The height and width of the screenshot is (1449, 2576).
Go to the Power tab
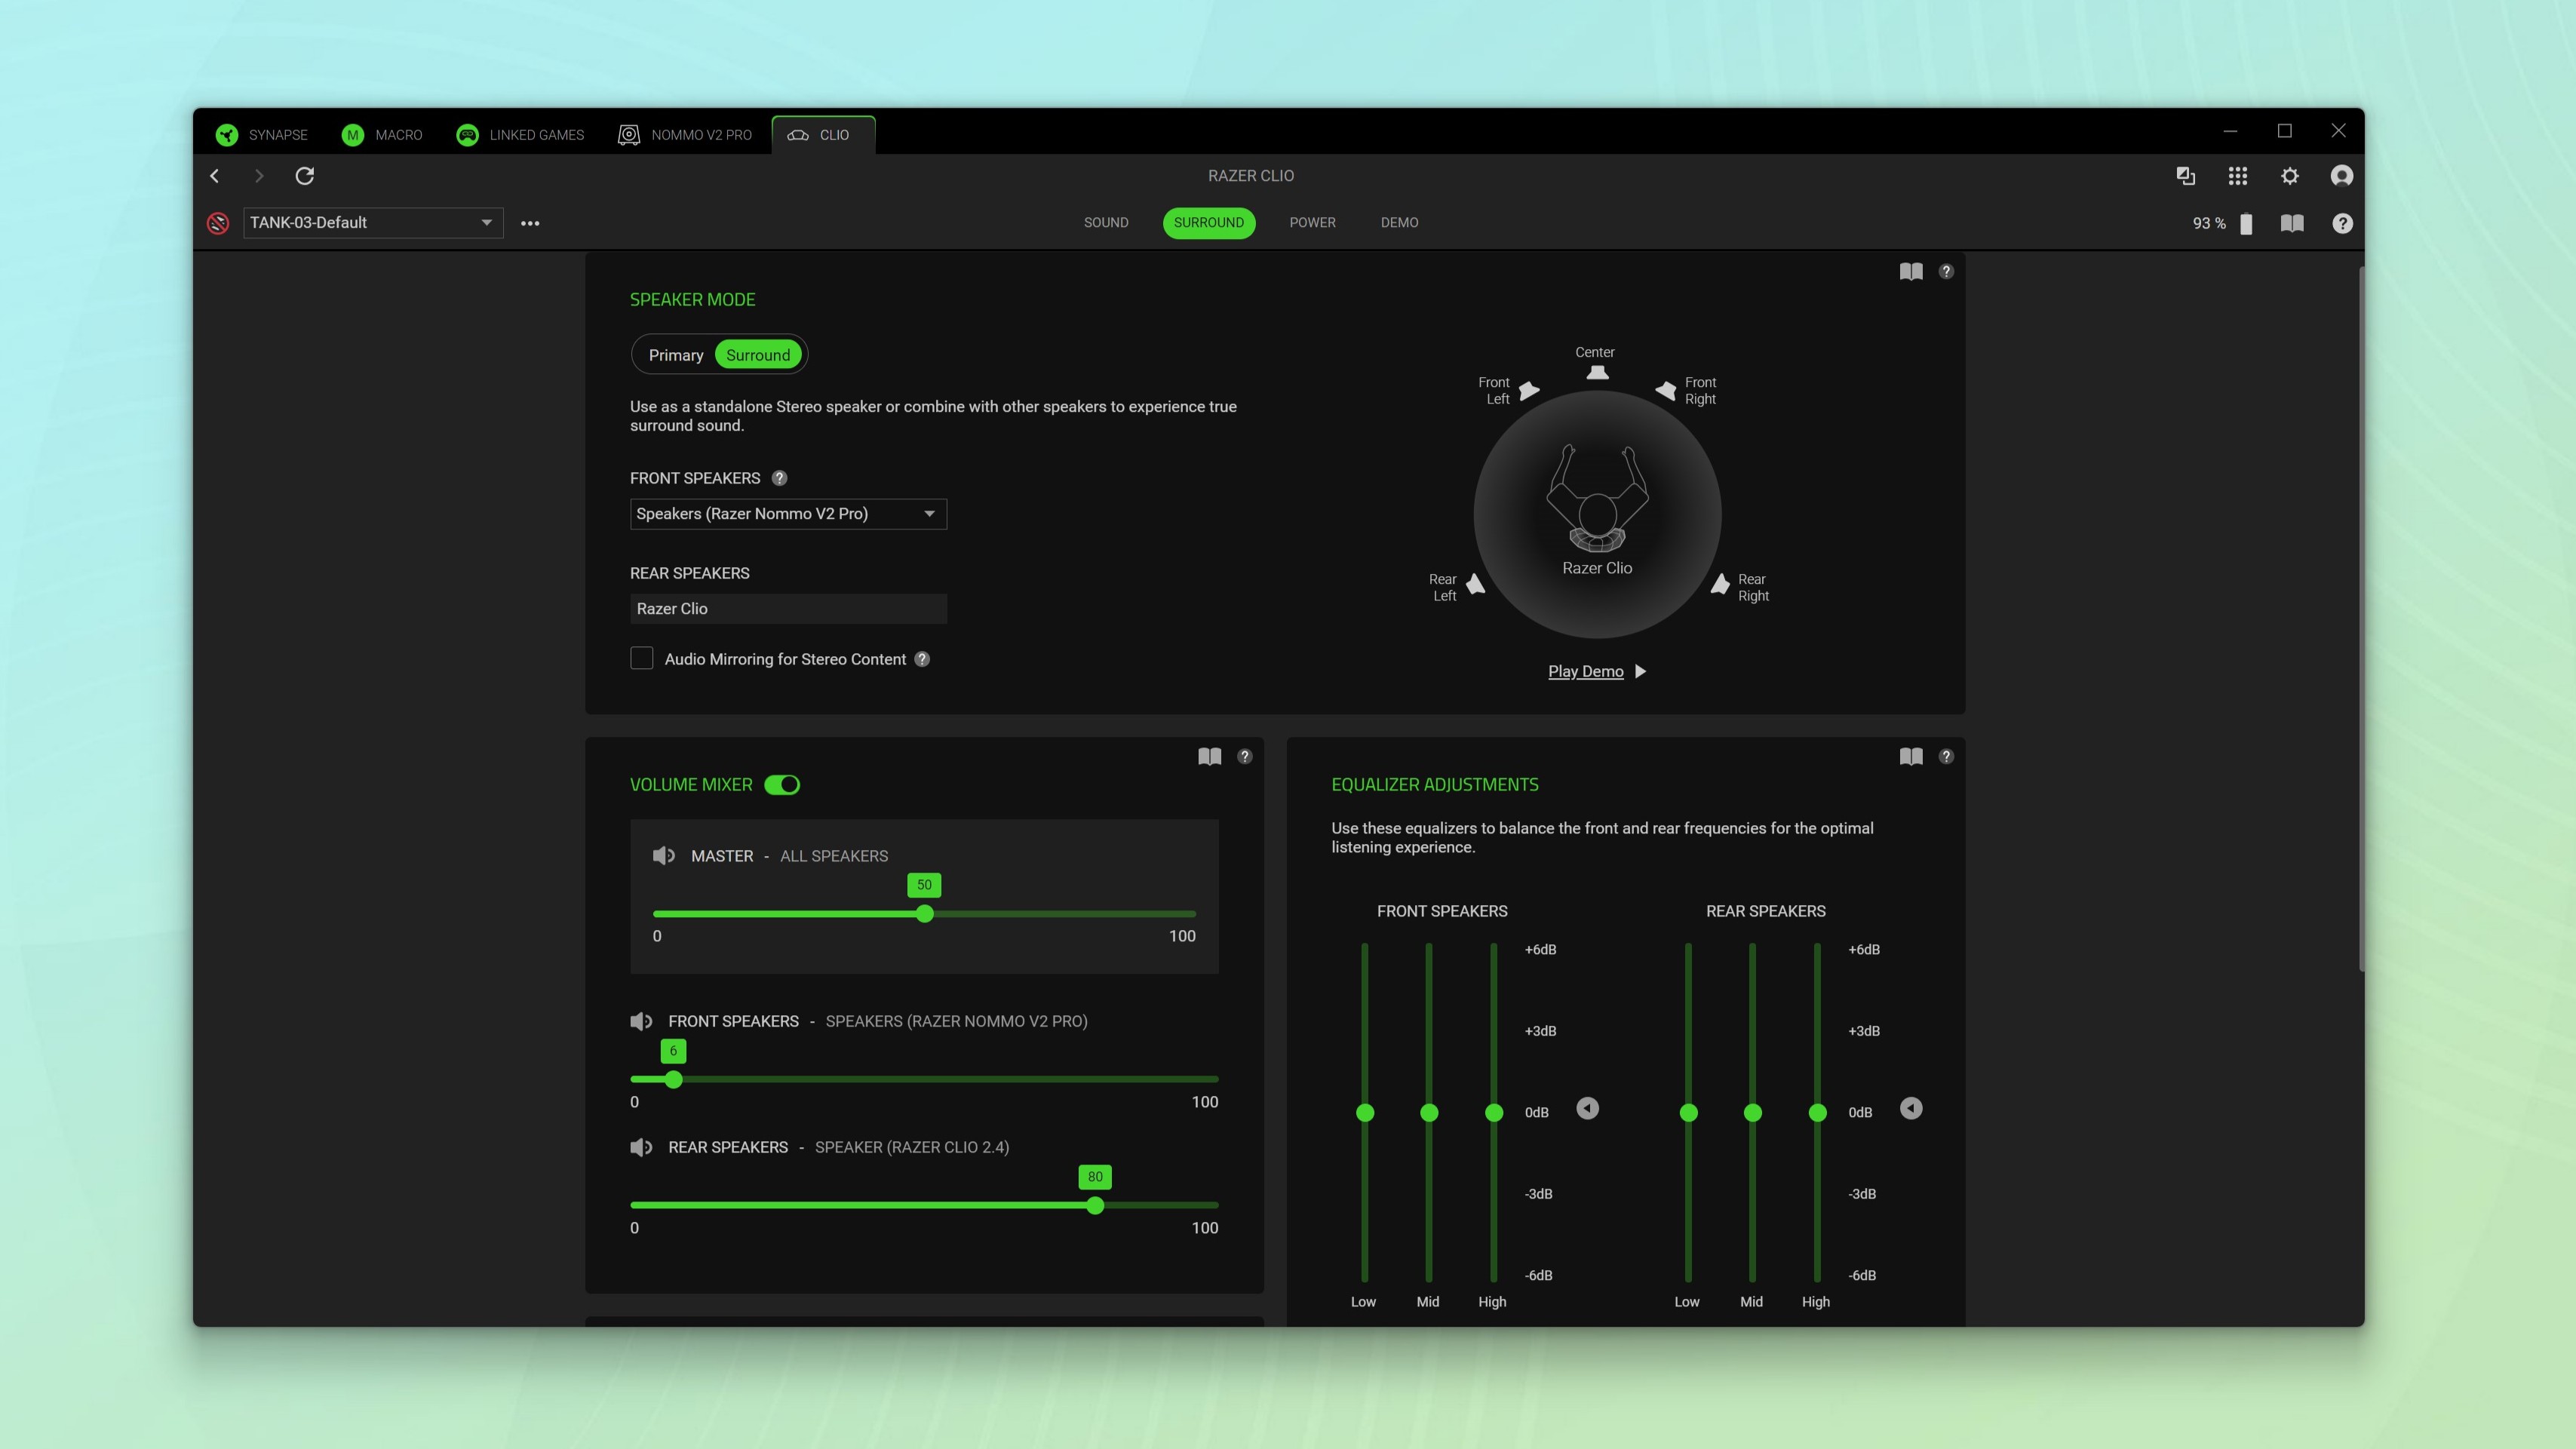pyautogui.click(x=1312, y=222)
